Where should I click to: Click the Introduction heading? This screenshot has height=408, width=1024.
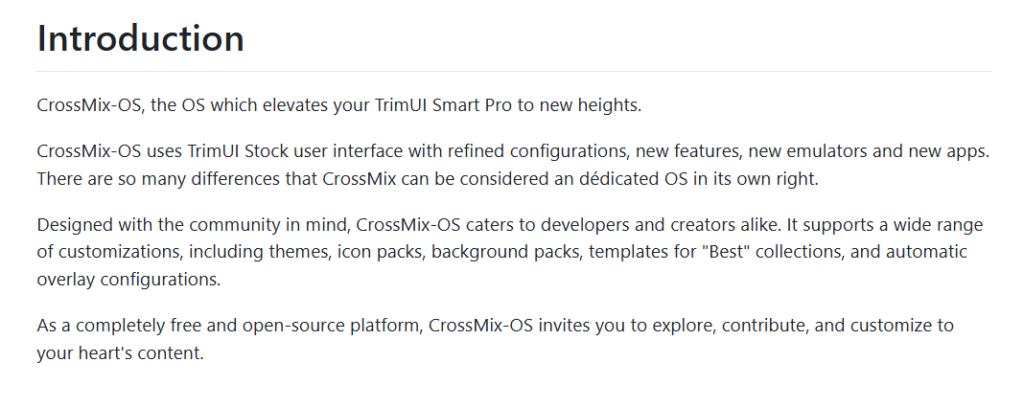coord(140,38)
